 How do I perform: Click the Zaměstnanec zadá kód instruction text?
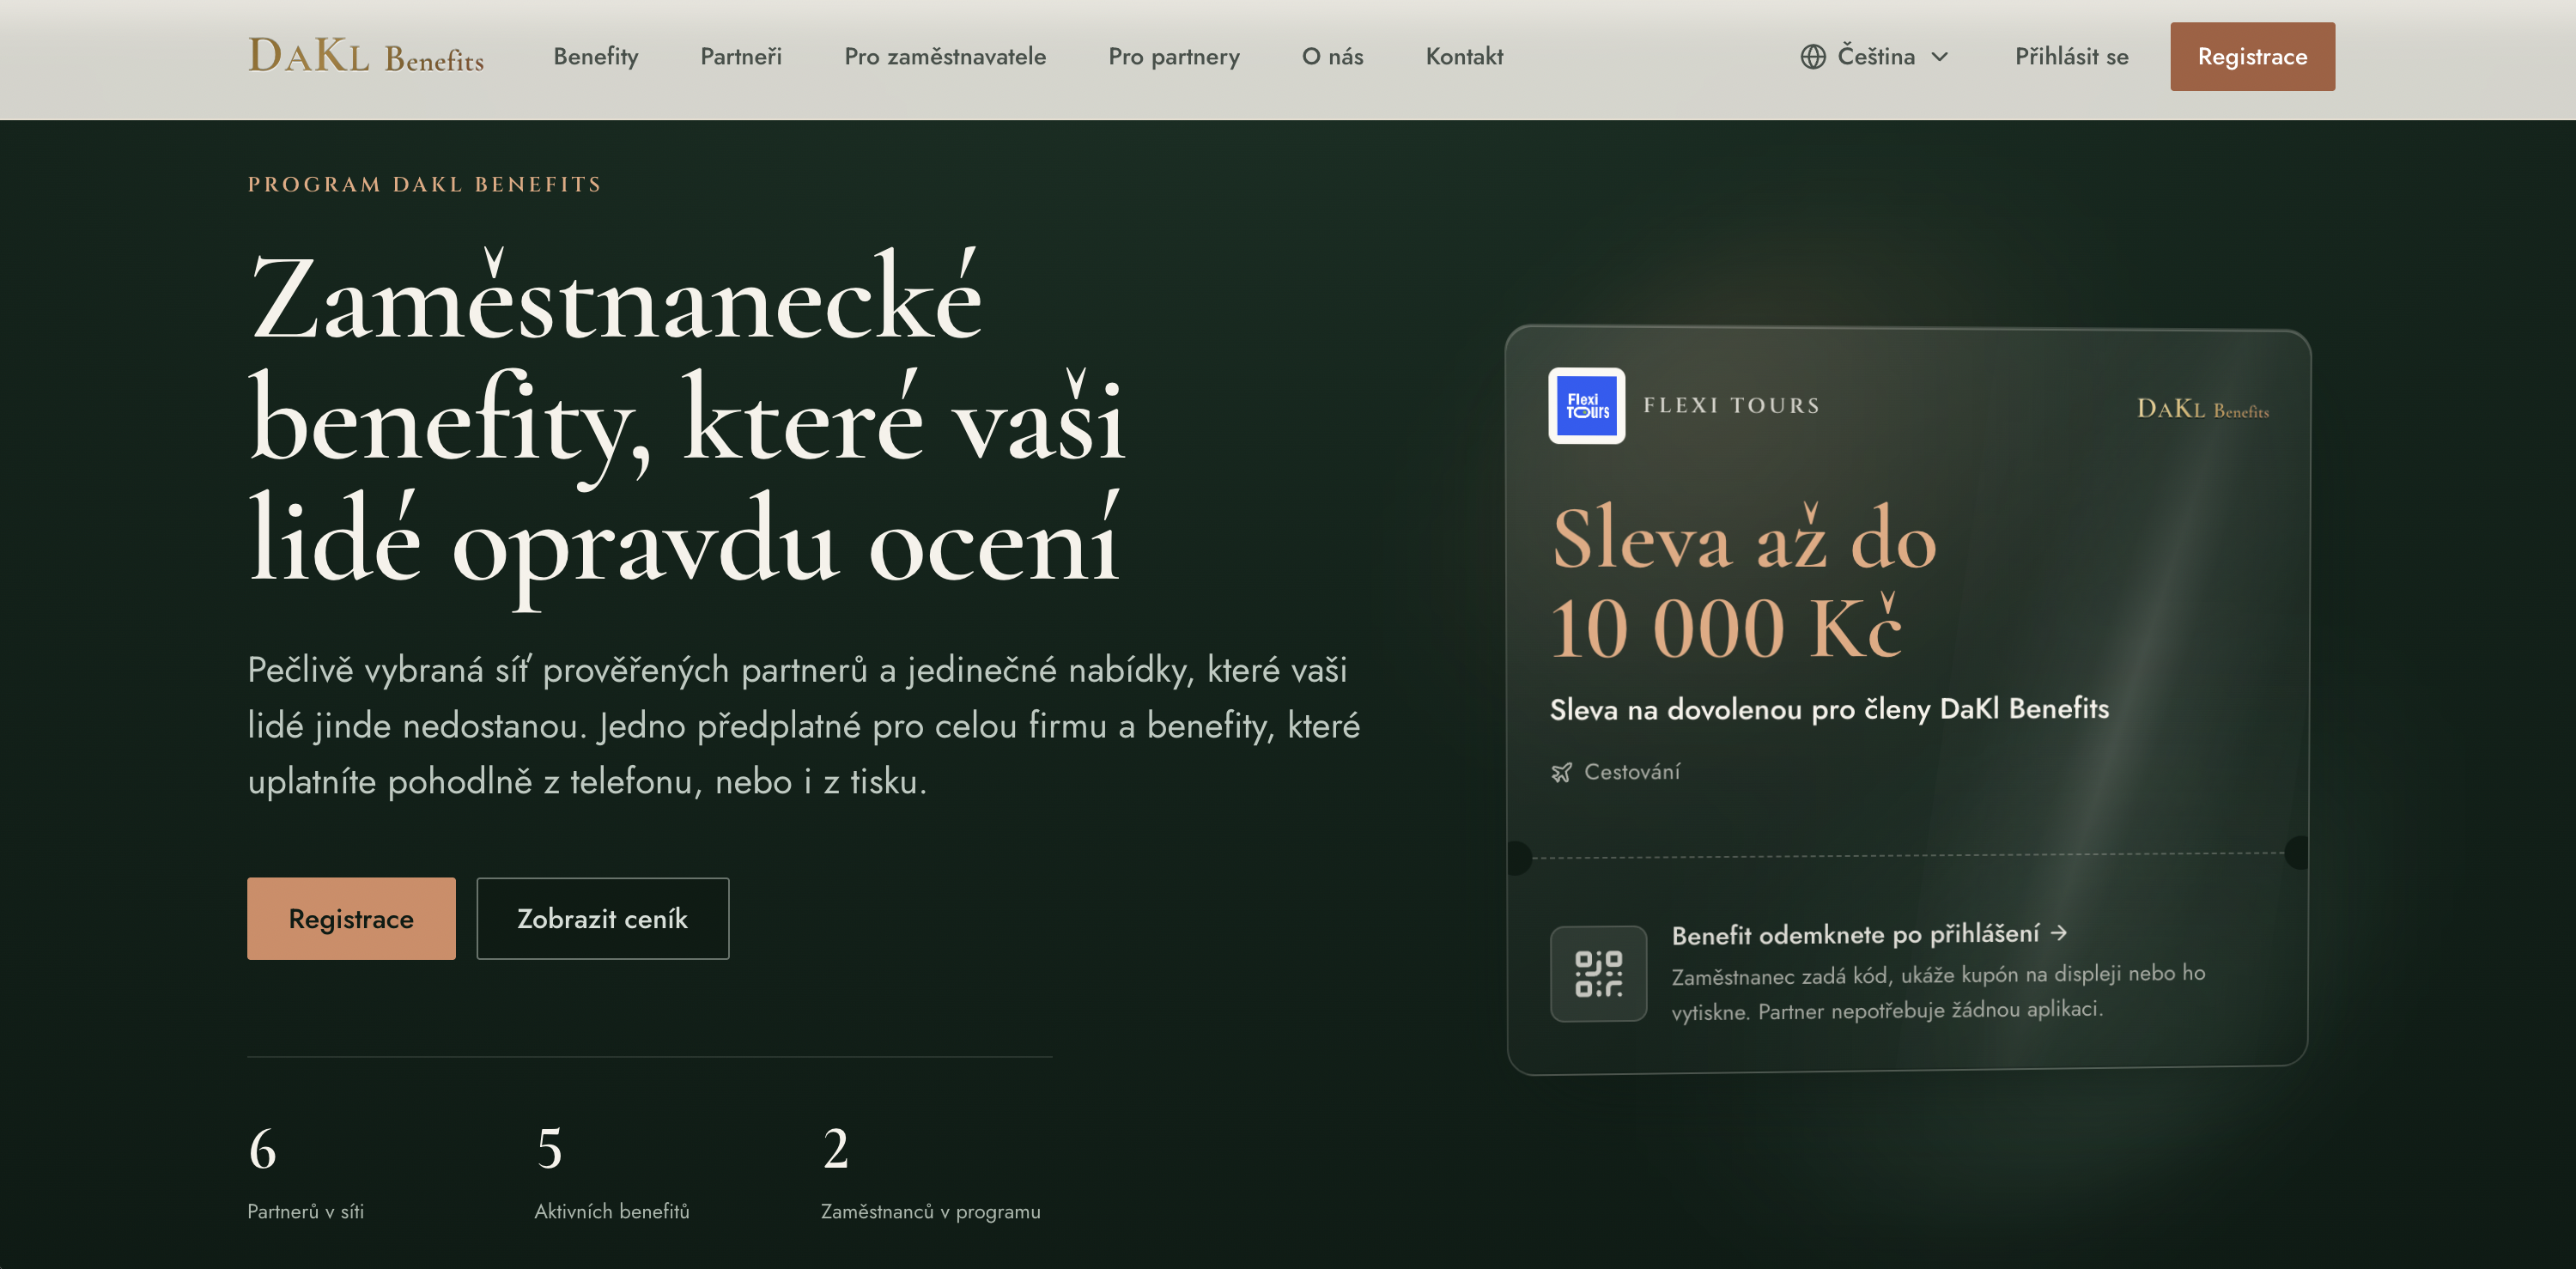pyautogui.click(x=1938, y=992)
